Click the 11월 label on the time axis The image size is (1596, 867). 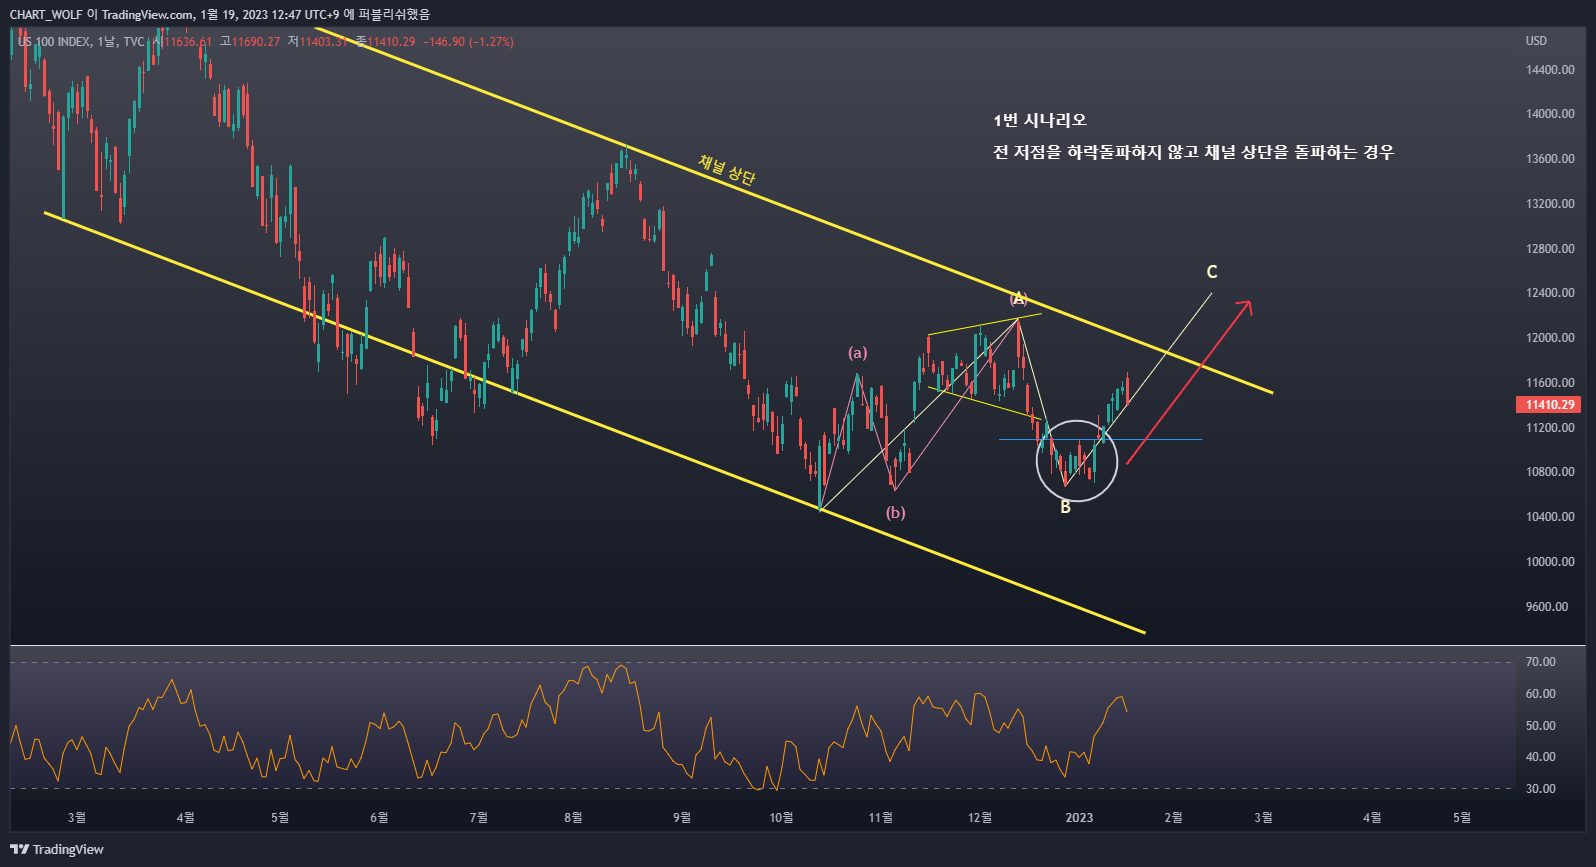(x=881, y=818)
